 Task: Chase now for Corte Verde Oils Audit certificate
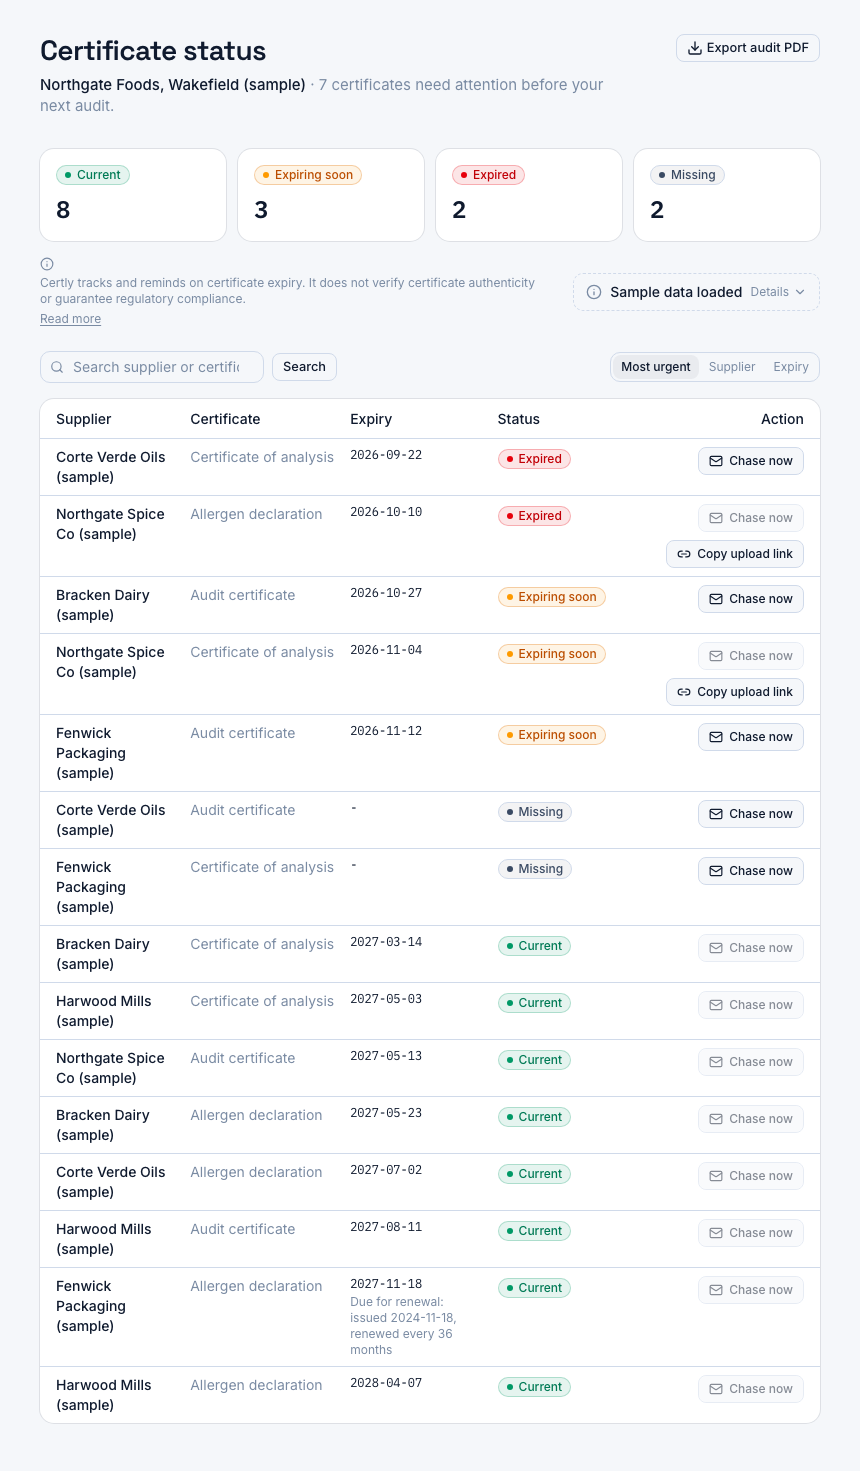[x=751, y=814]
